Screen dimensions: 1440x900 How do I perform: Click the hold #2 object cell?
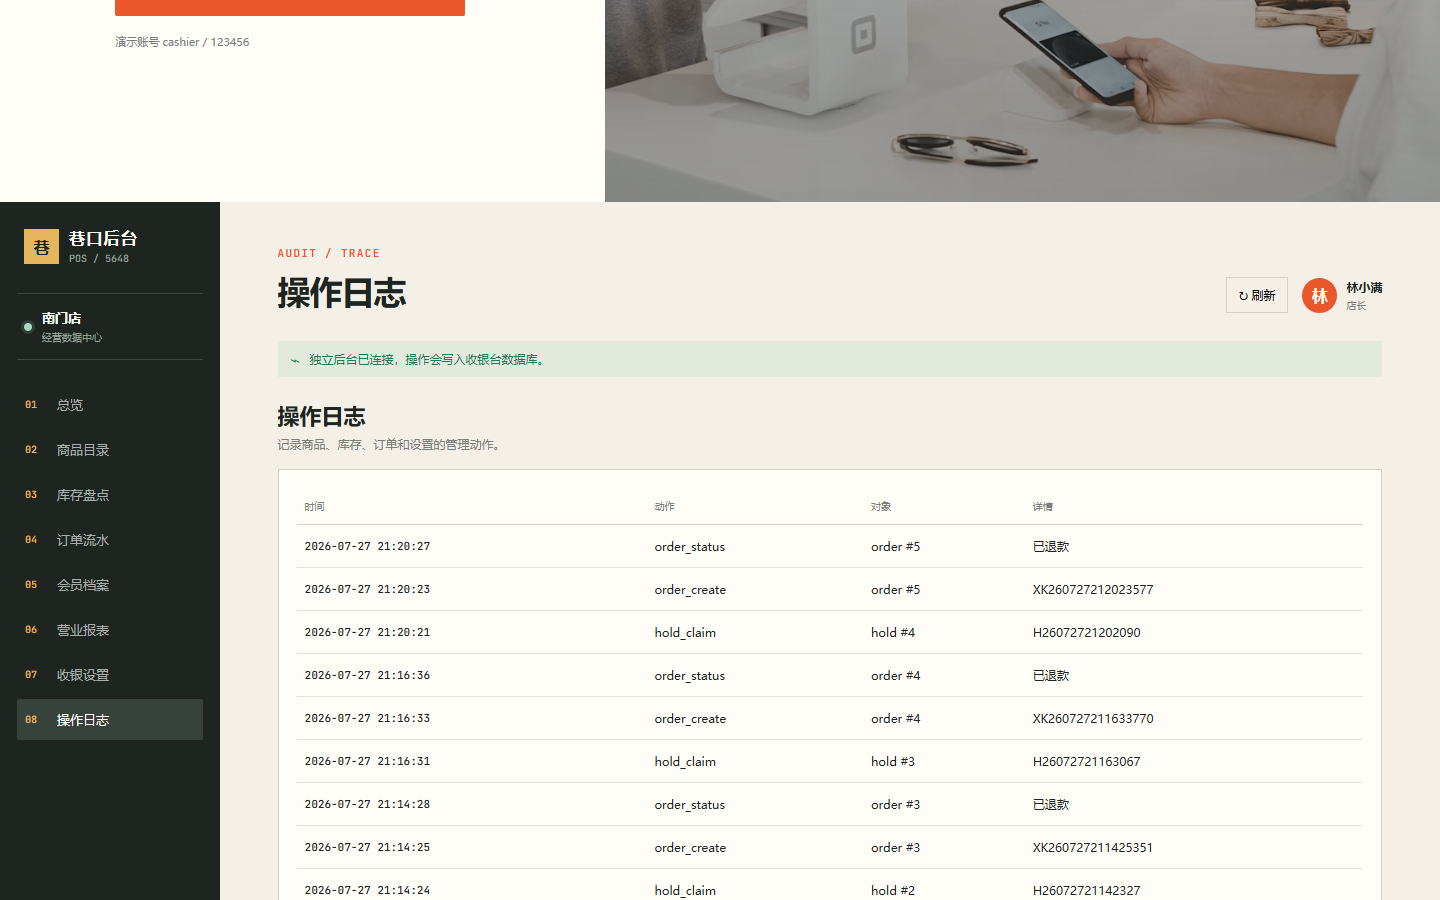(x=893, y=891)
